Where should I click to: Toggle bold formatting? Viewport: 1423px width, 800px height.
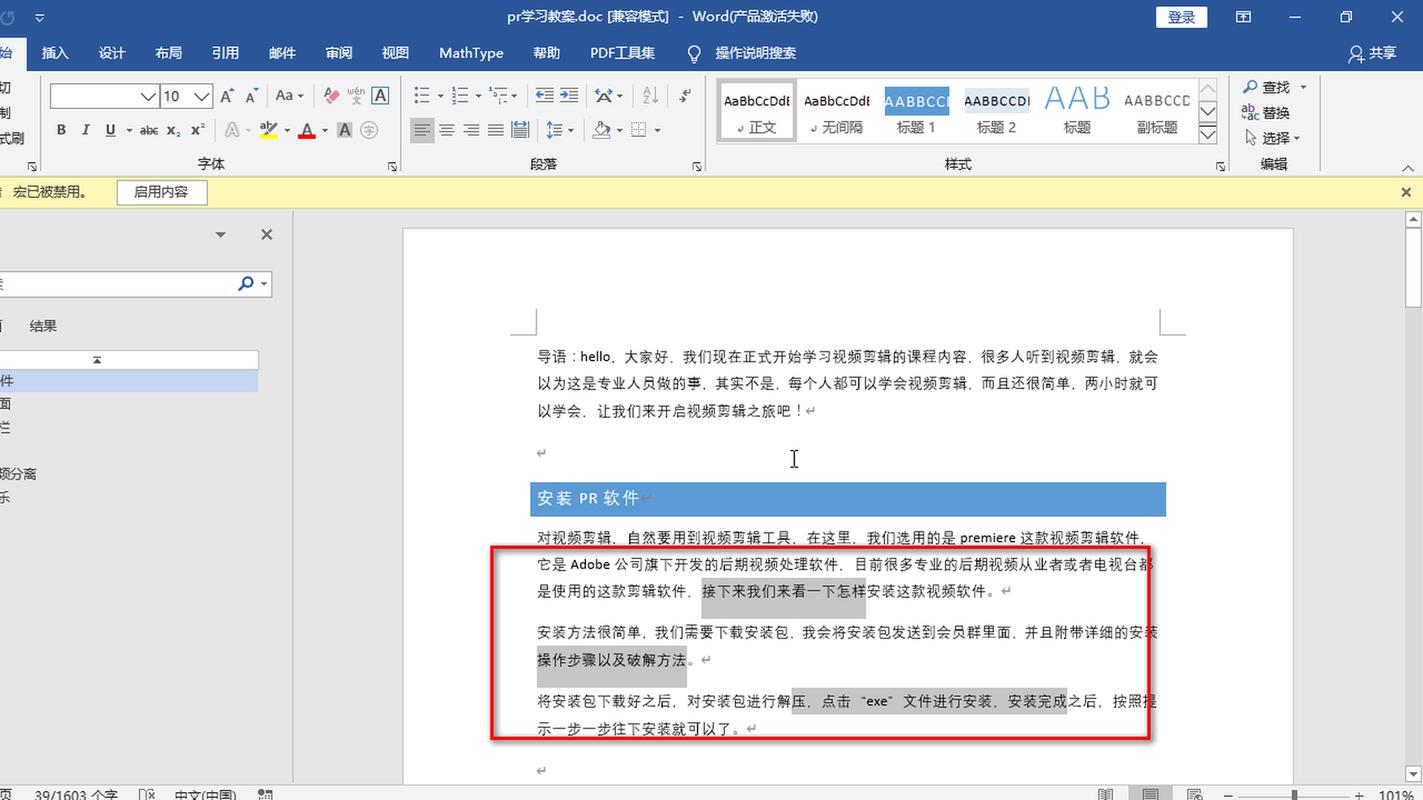[x=61, y=130]
